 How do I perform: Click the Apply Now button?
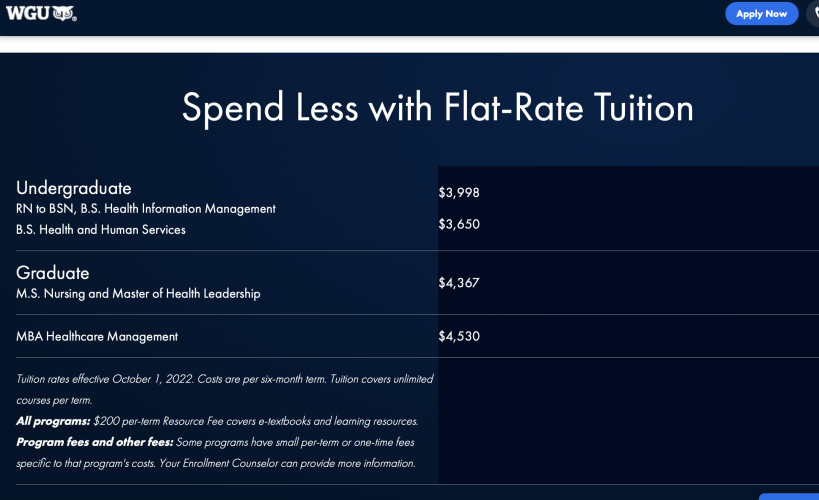pyautogui.click(x=761, y=14)
